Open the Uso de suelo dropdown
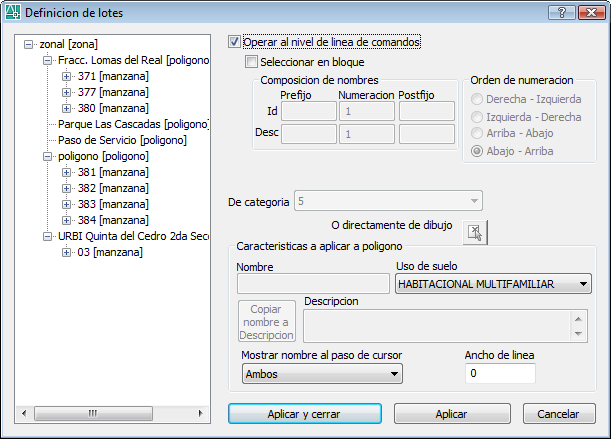The width and height of the screenshot is (611, 439). point(493,284)
